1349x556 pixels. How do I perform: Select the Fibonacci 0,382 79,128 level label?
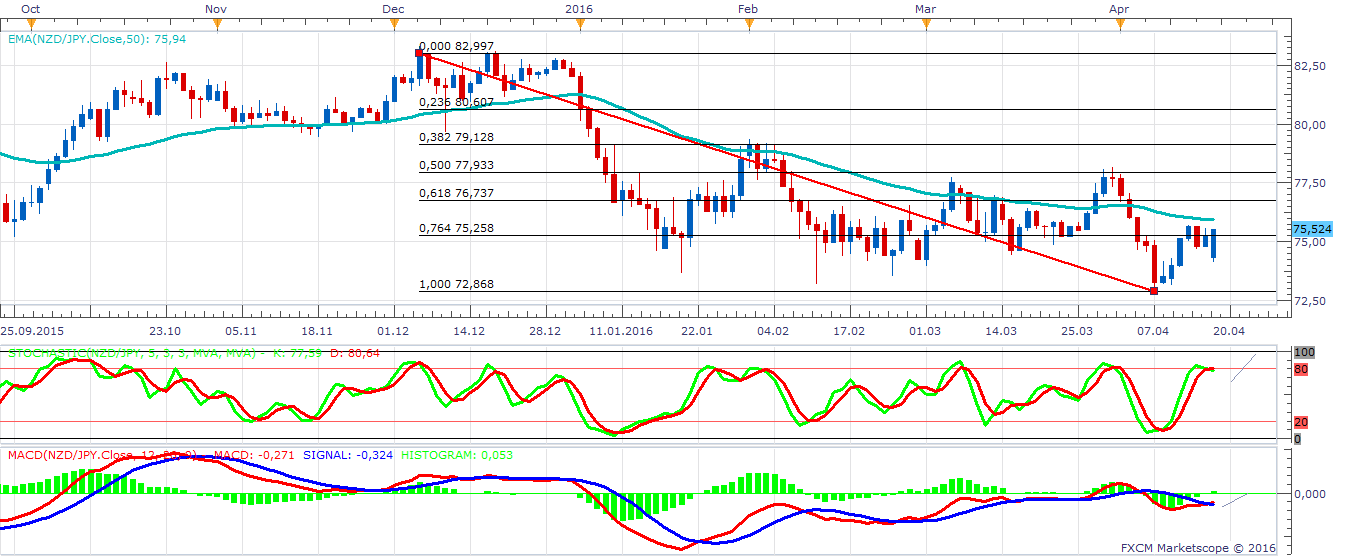457,137
